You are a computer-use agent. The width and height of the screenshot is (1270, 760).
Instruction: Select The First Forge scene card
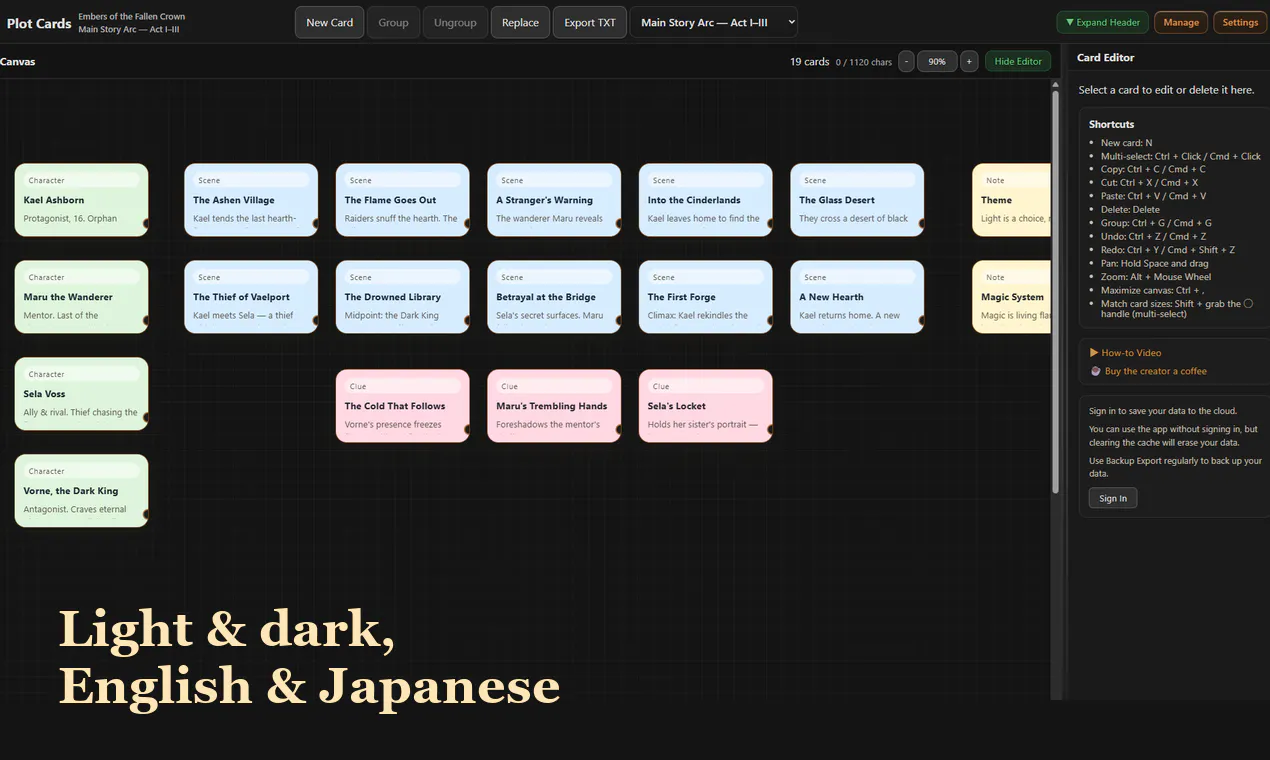[705, 297]
